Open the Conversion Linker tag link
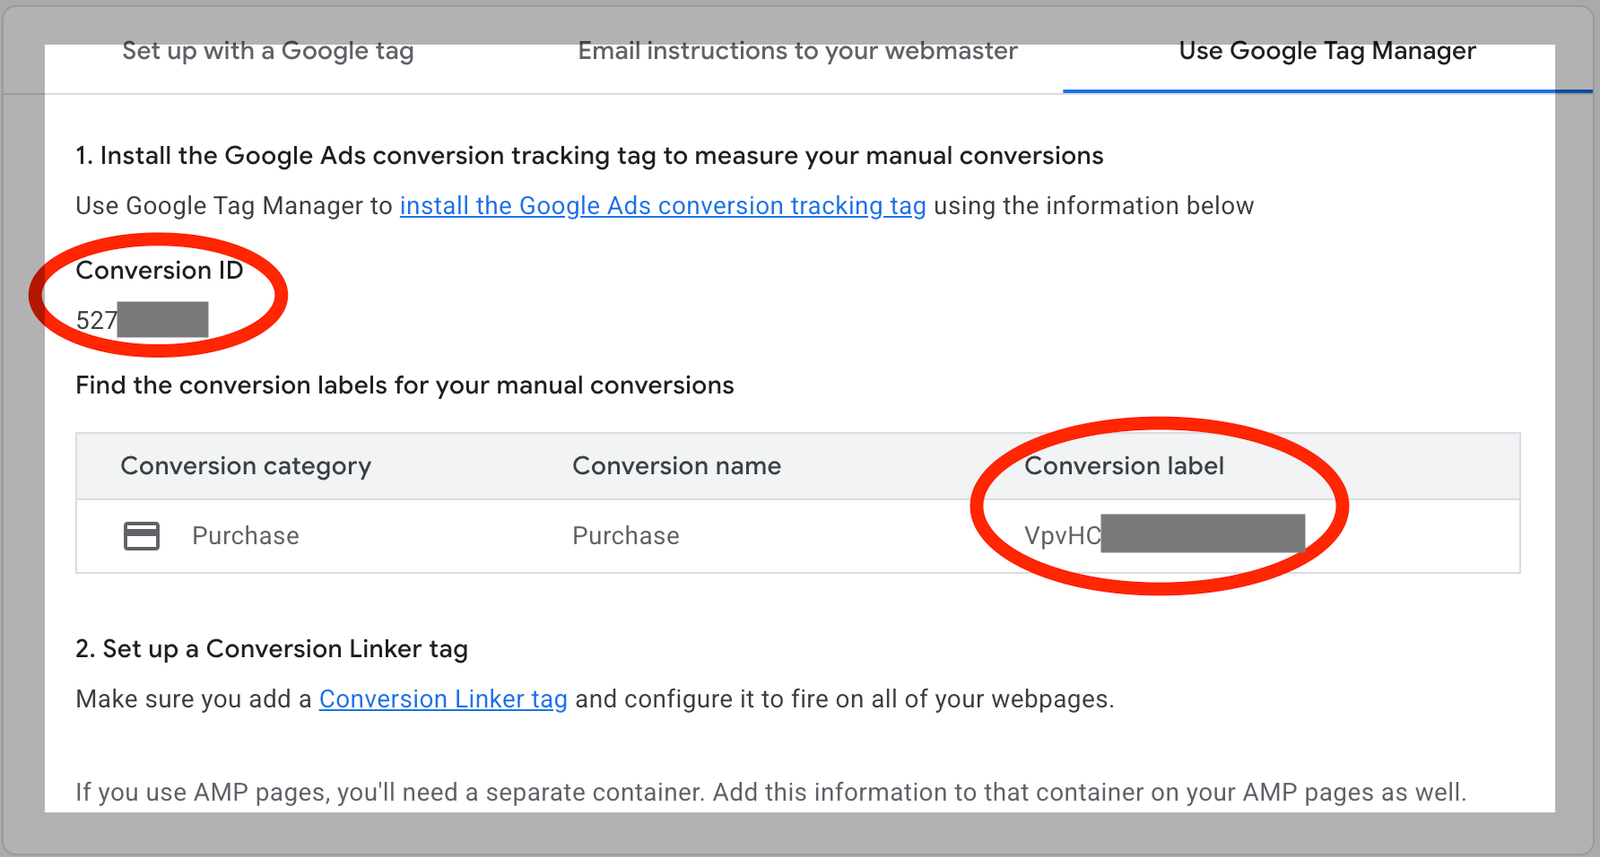The height and width of the screenshot is (857, 1600). [x=443, y=698]
